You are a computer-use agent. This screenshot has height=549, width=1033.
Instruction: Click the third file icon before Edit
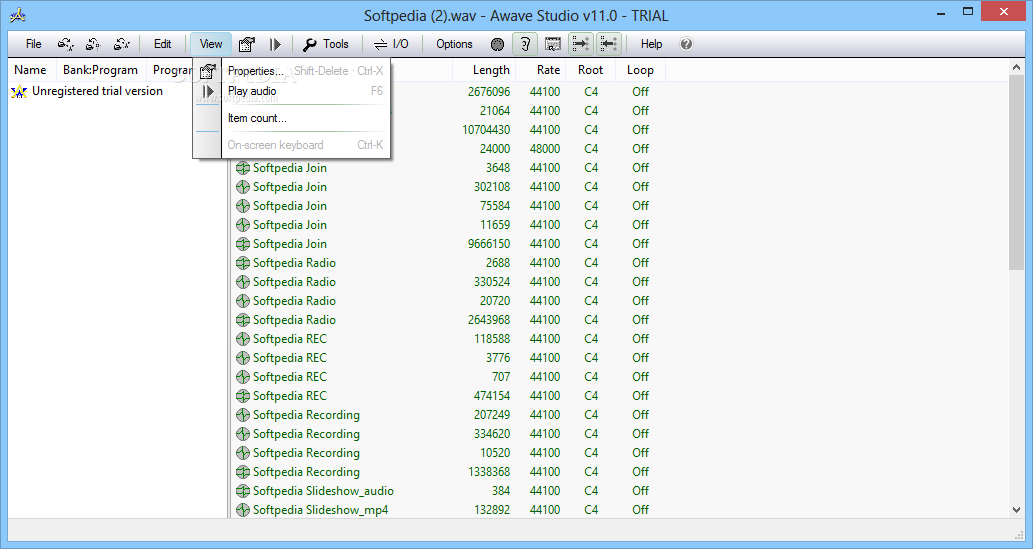click(x=122, y=44)
